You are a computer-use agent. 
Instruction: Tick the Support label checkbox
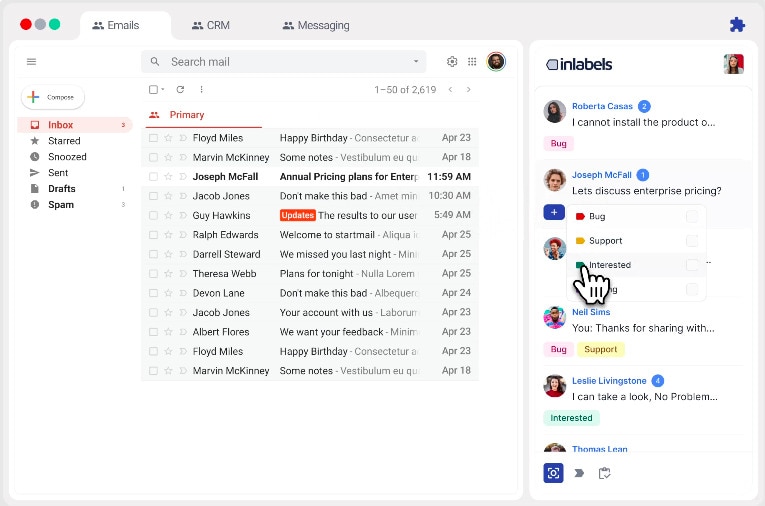coord(692,241)
